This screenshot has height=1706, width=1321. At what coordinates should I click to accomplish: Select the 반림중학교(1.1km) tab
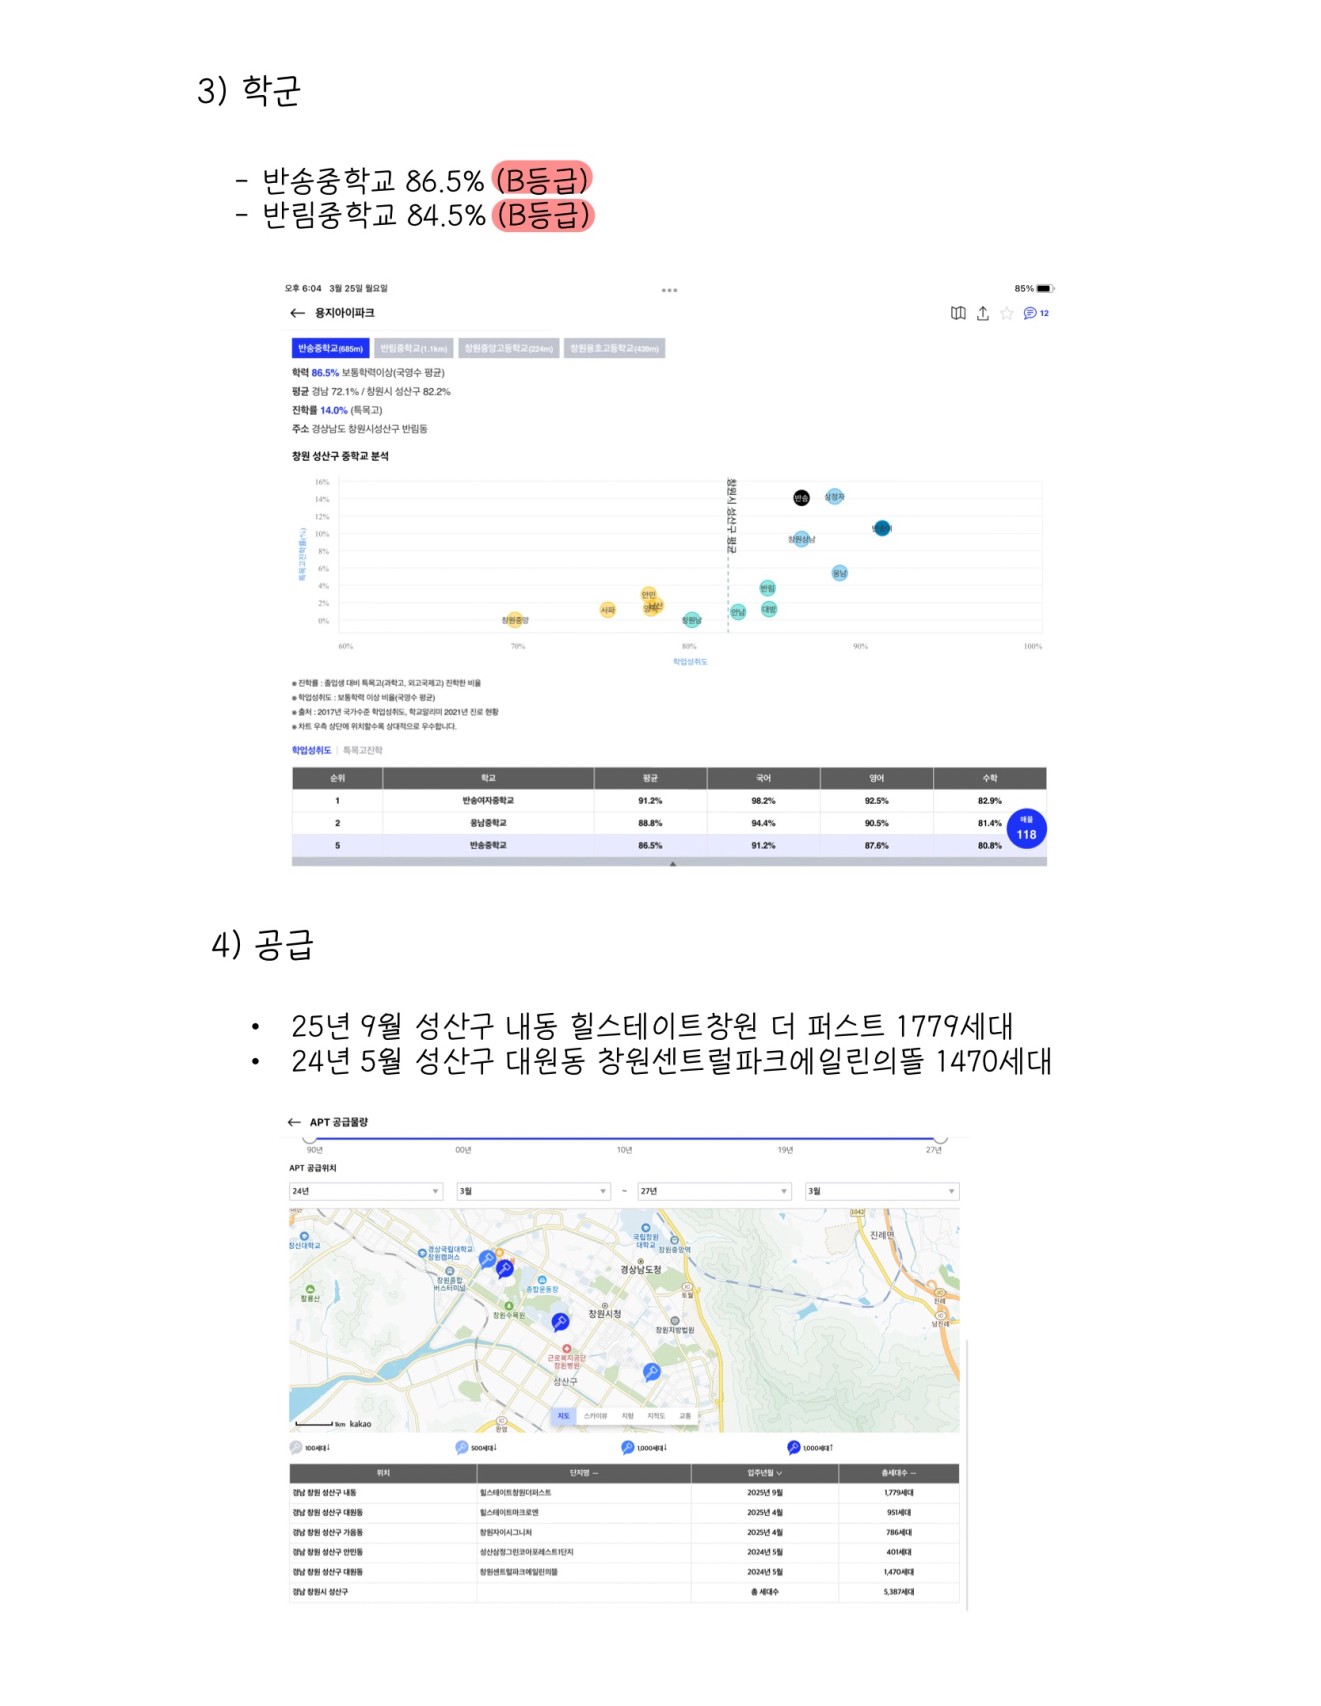(414, 348)
